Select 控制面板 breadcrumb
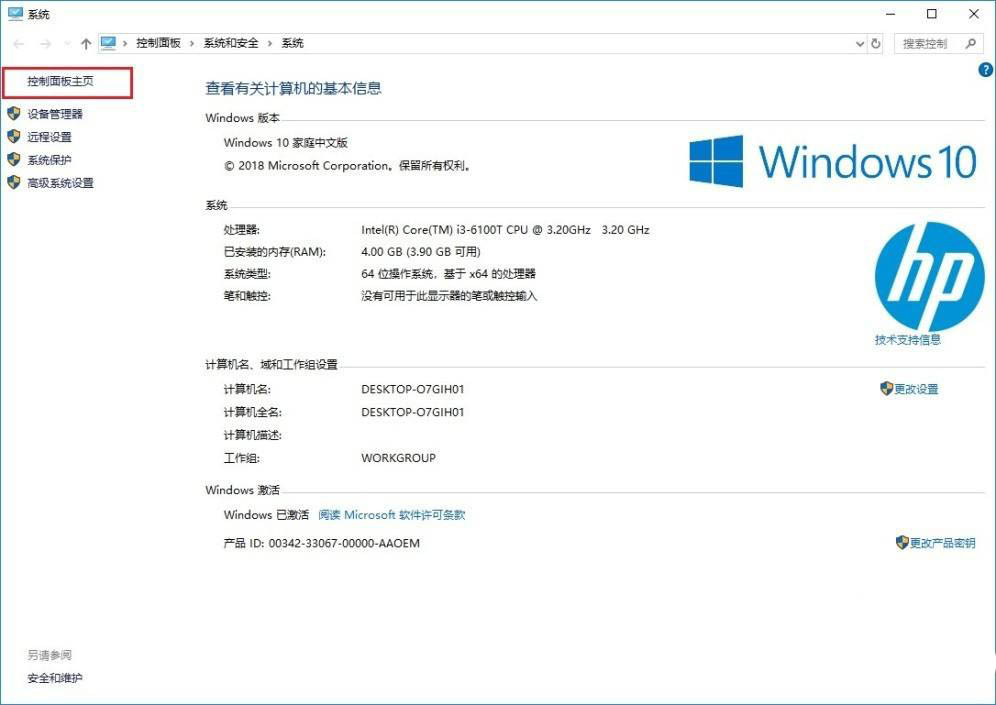This screenshot has width=996, height=705. tap(158, 43)
